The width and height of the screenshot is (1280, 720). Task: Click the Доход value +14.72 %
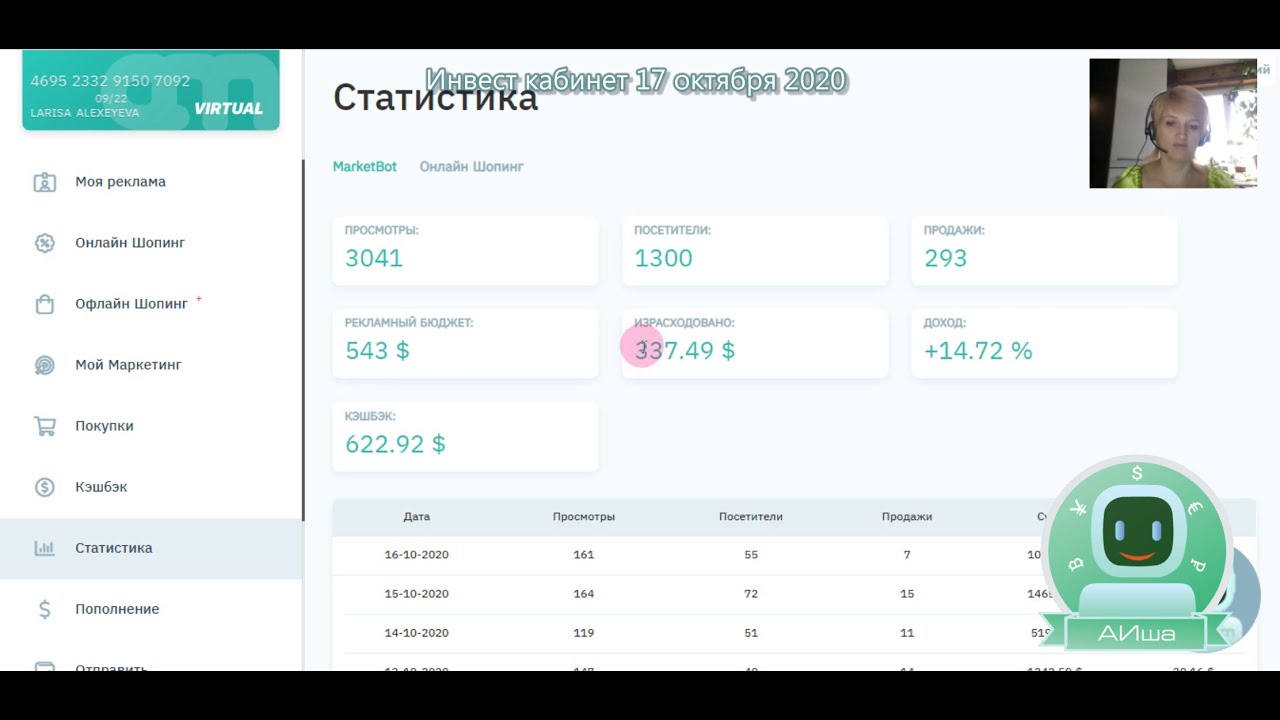point(978,351)
